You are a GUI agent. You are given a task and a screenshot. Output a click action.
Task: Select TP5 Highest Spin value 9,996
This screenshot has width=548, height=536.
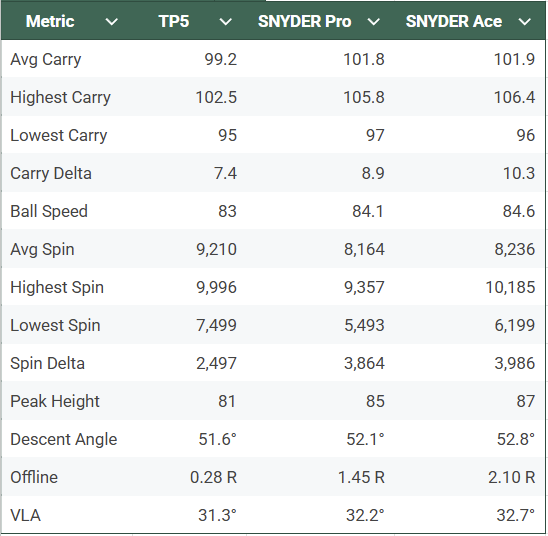[x=216, y=288]
